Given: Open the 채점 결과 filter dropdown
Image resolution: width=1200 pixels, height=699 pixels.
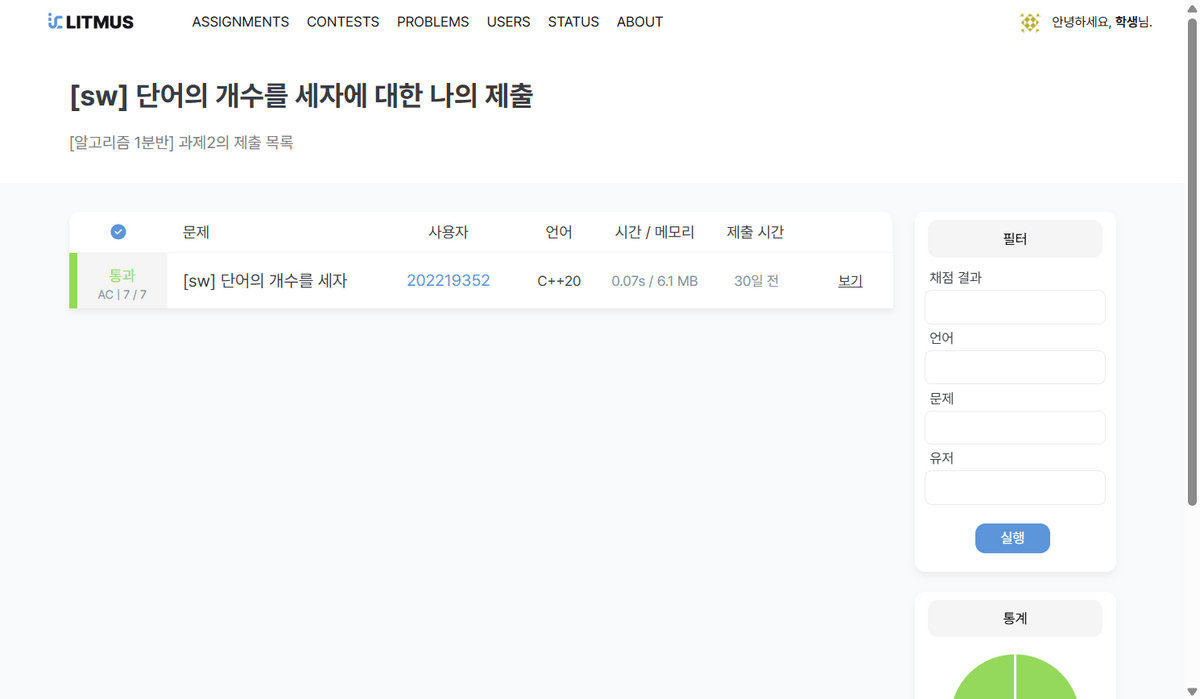Looking at the screenshot, I should [1014, 308].
